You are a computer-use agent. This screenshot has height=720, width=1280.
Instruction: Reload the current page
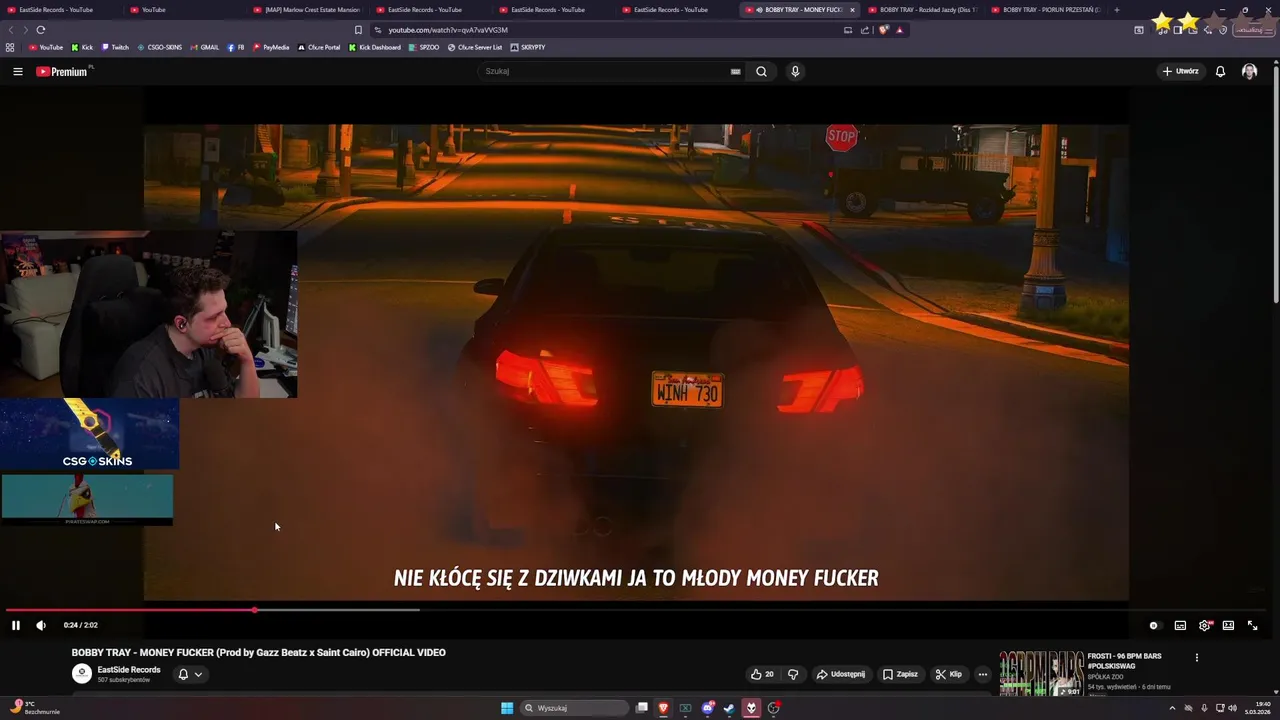40,30
